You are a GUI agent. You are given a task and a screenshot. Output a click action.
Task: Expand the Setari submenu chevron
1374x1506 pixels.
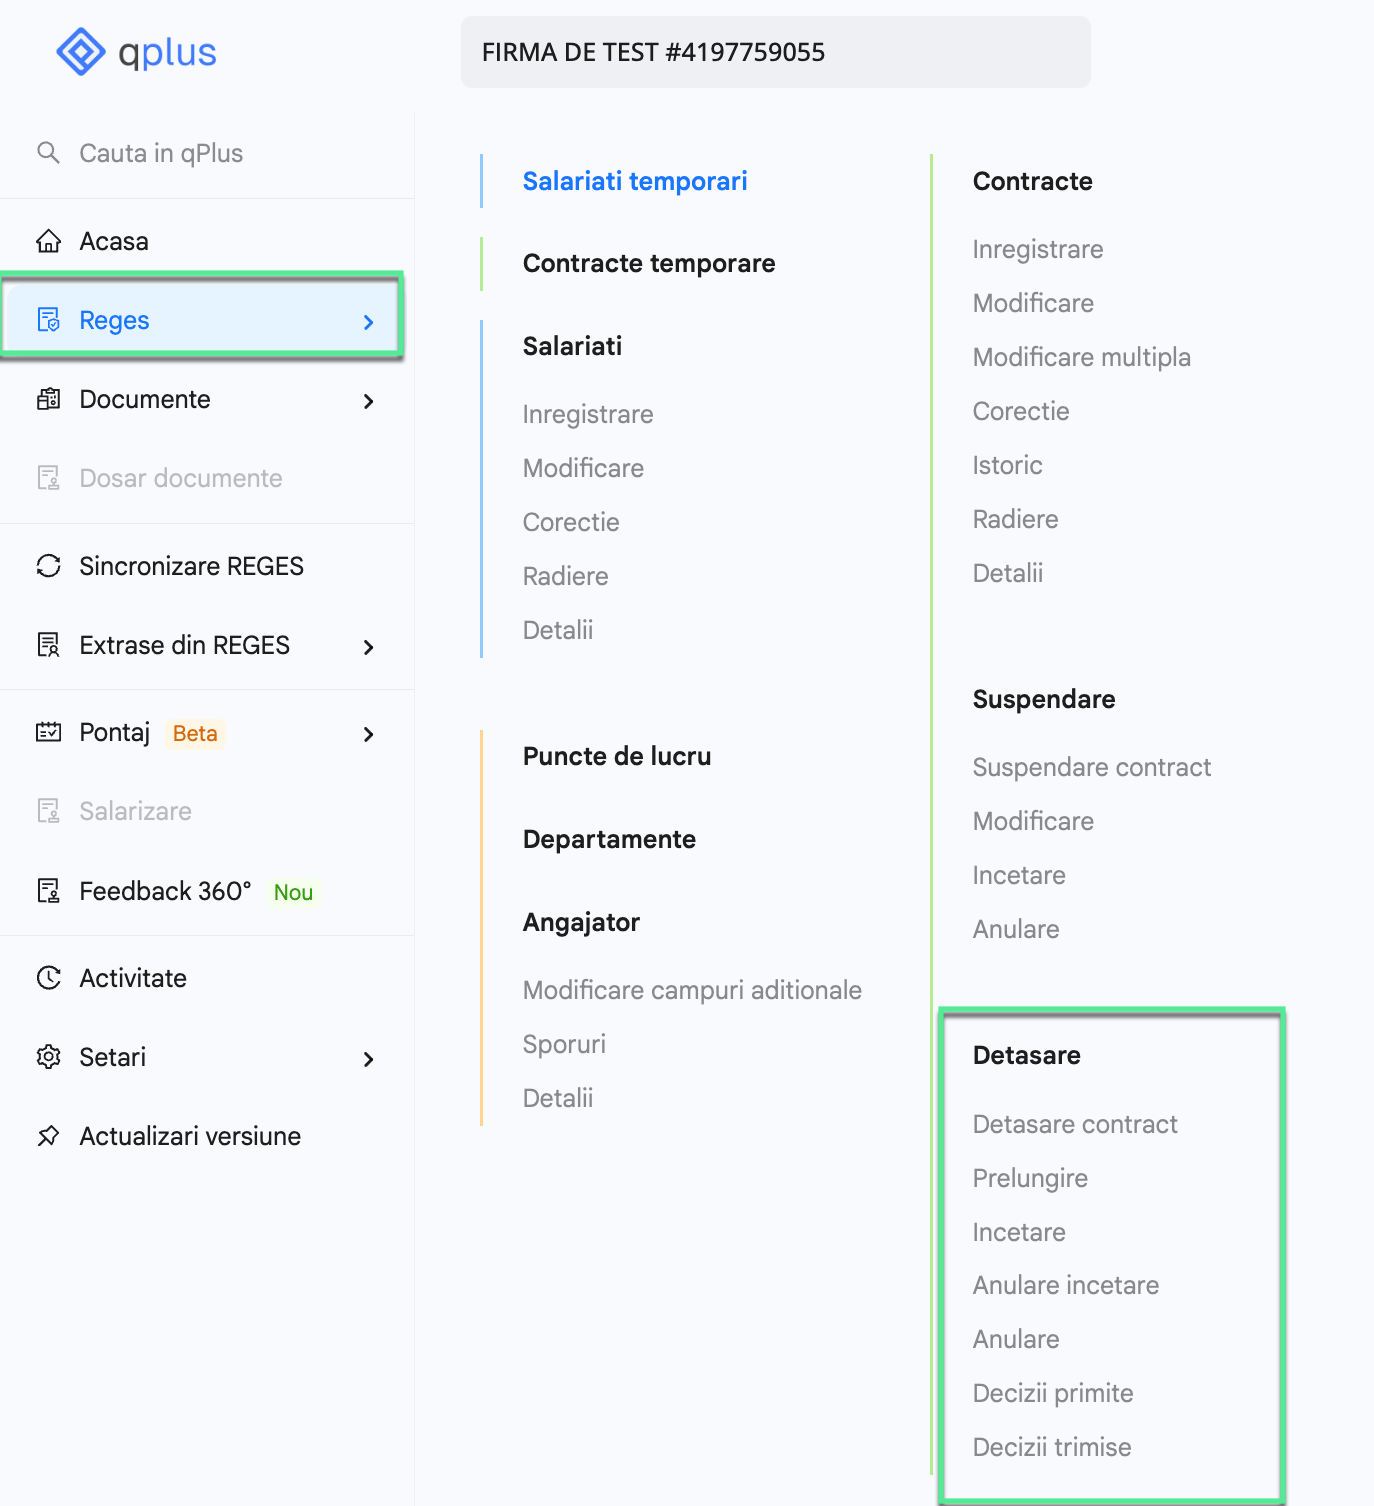point(369,1059)
